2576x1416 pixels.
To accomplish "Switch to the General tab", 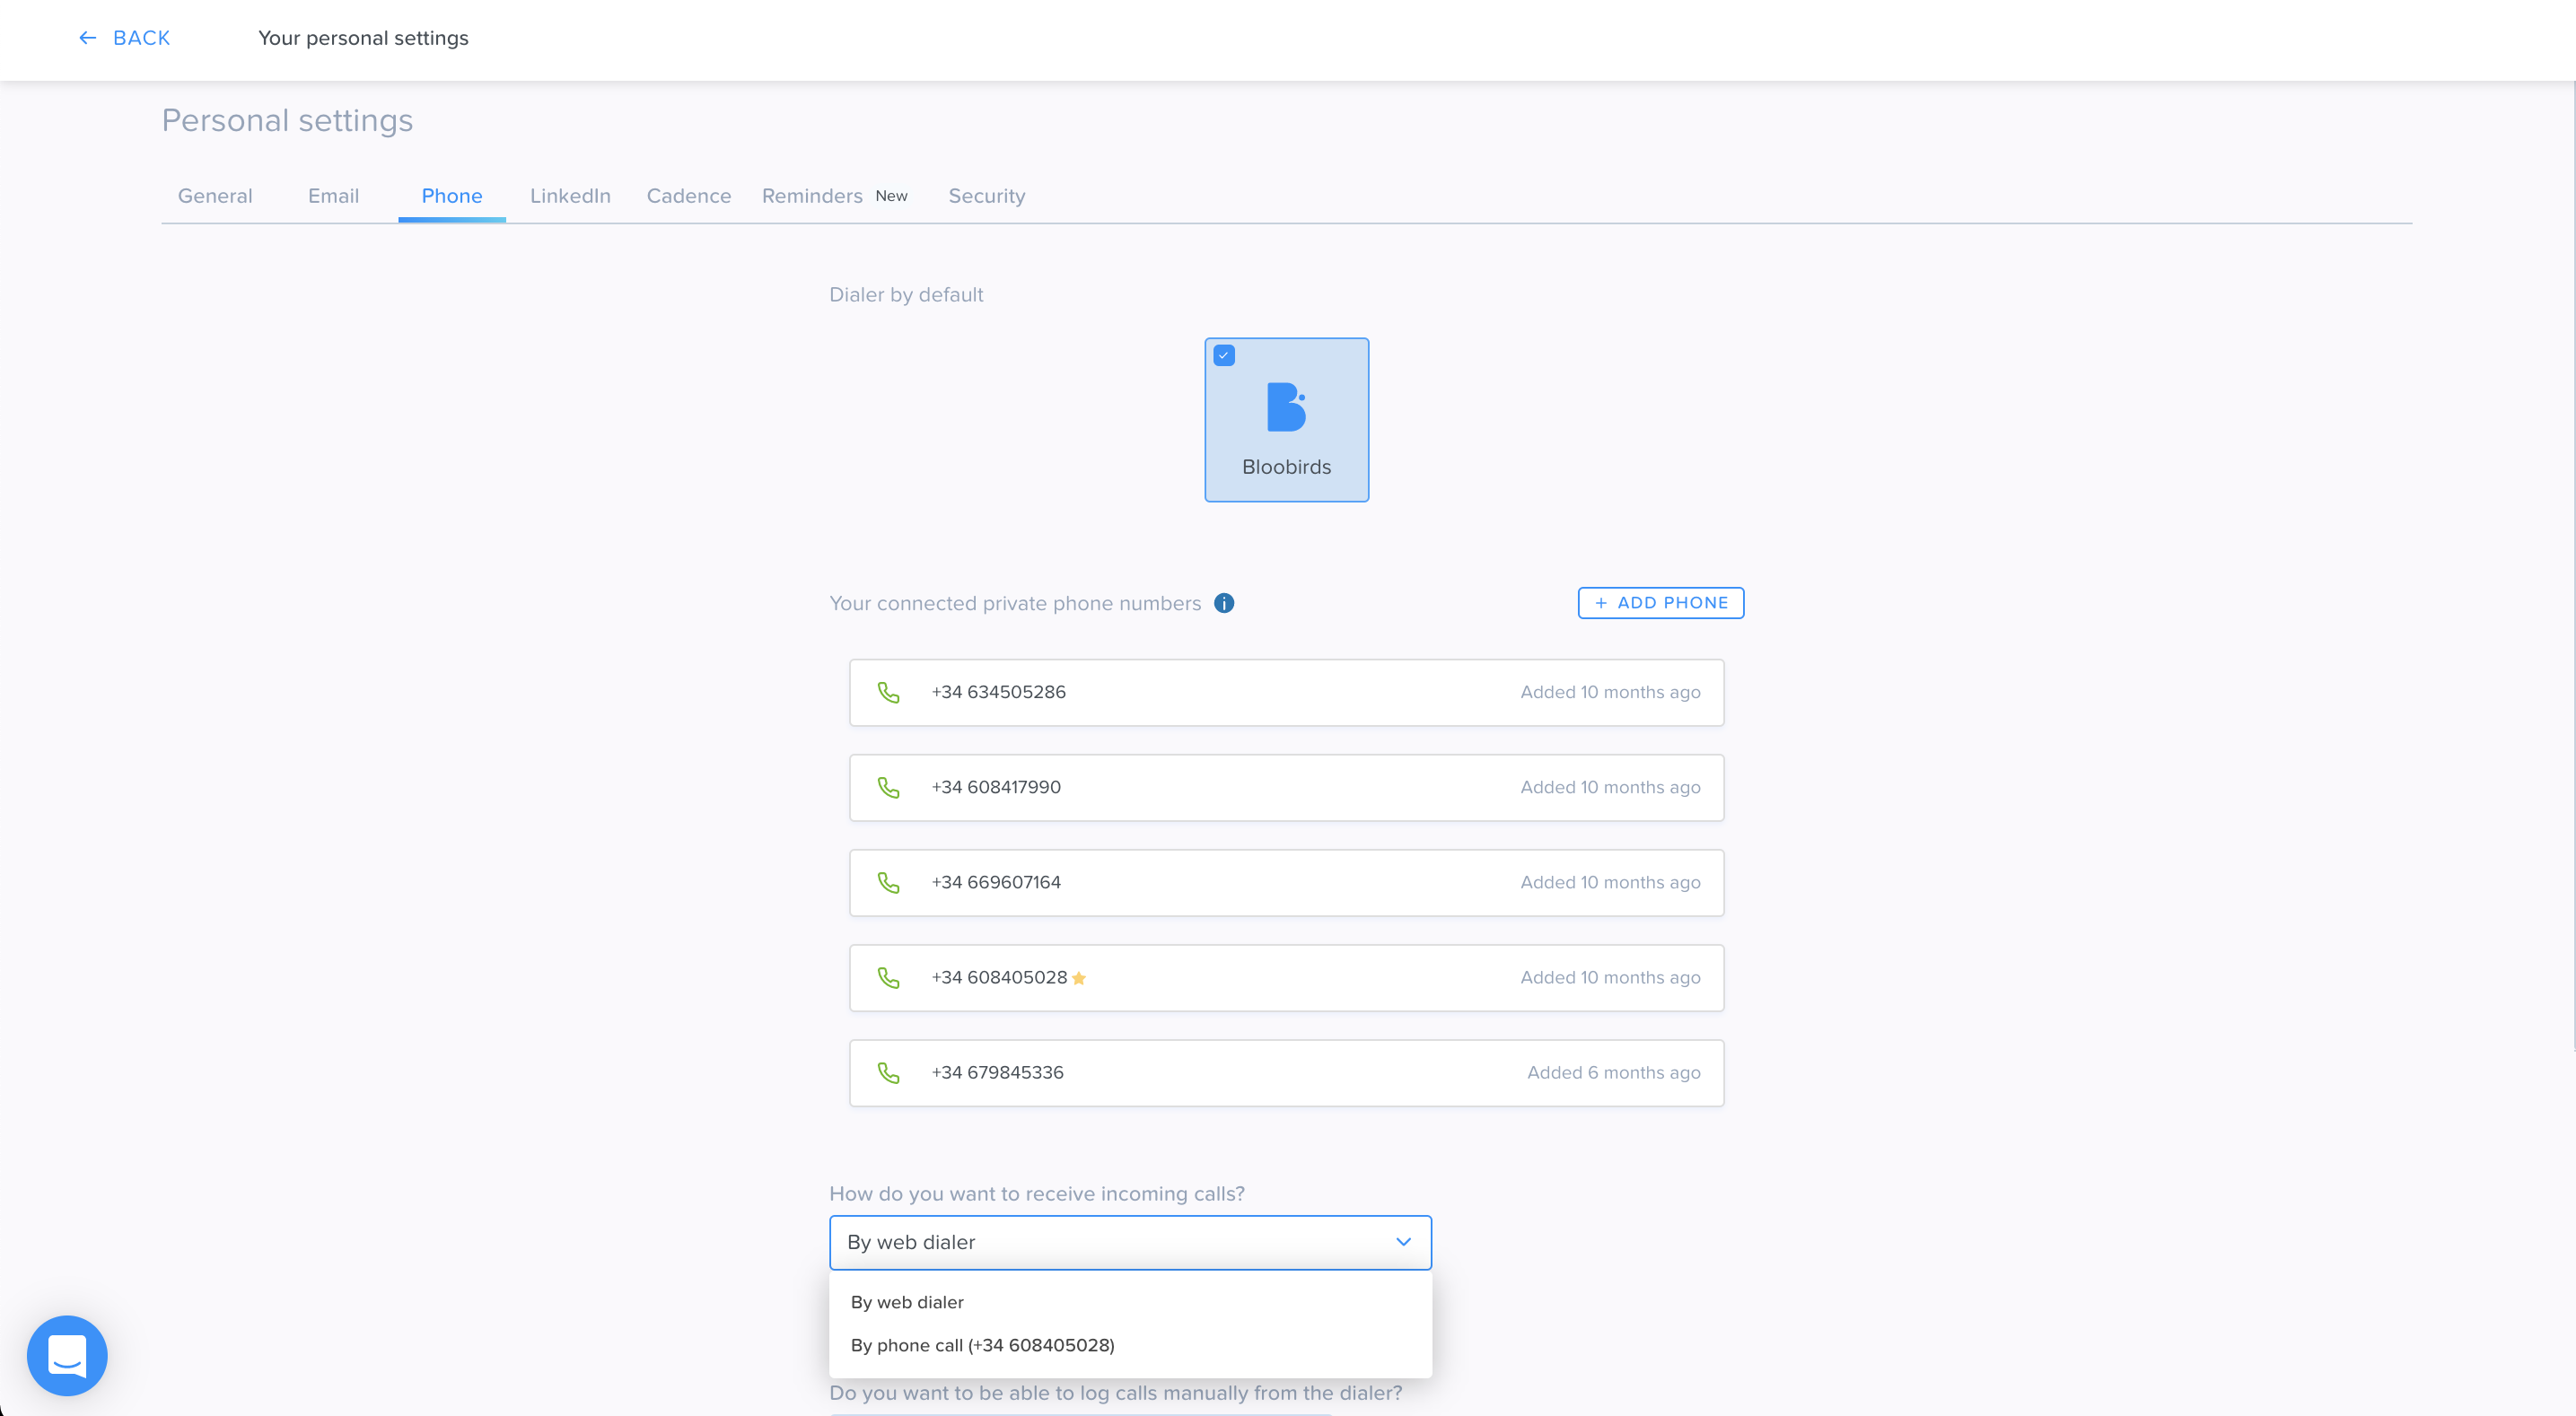I will point(215,196).
